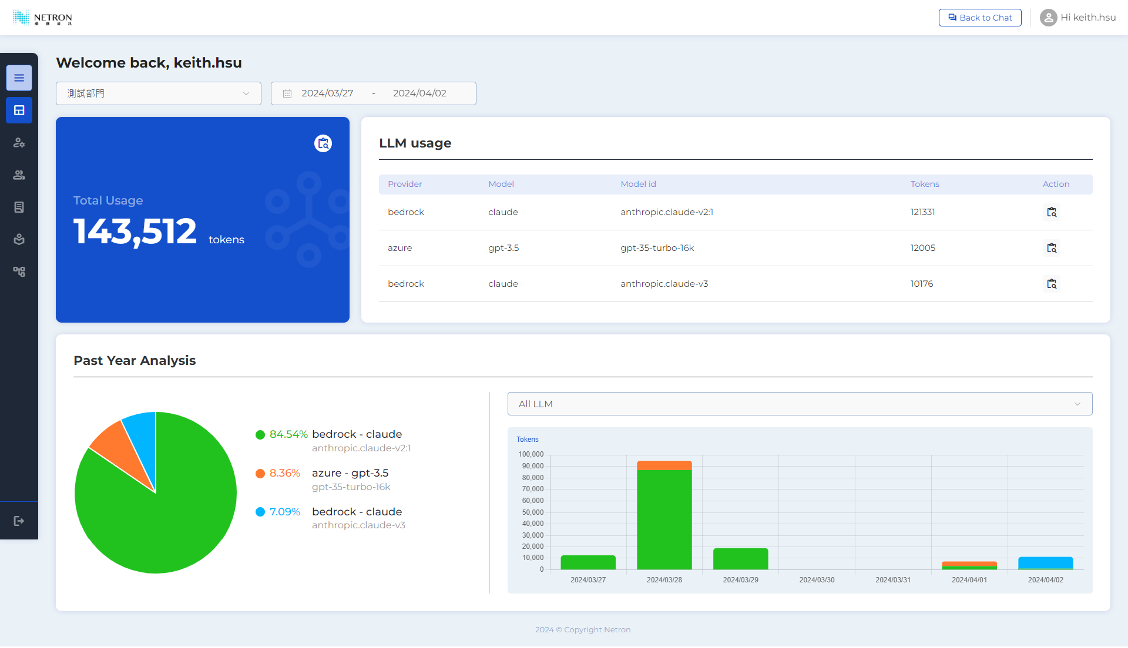The width and height of the screenshot is (1128, 648).
Task: Open the dashboard icon in the sidebar
Action: pos(19,110)
